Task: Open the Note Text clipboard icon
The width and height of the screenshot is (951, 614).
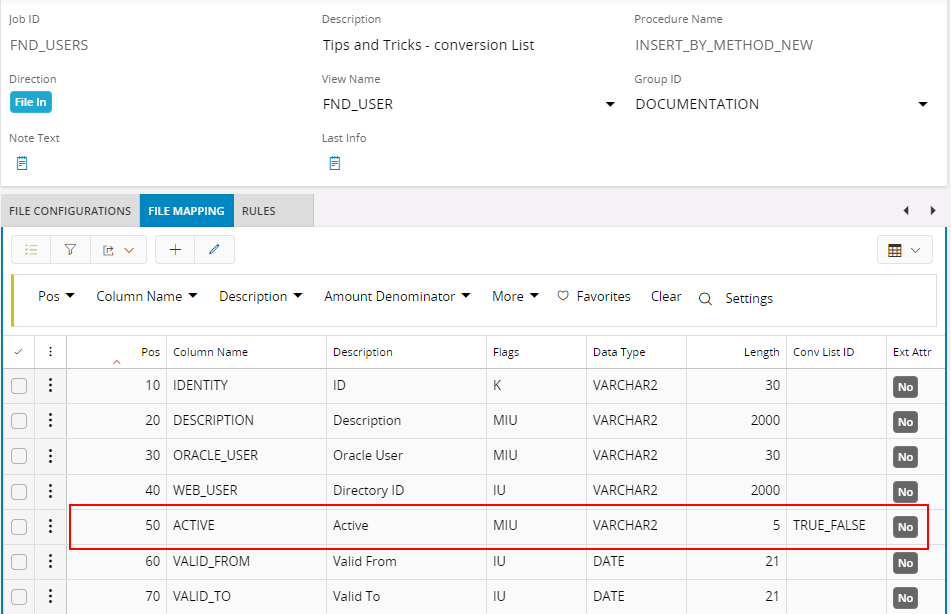Action: (x=21, y=162)
